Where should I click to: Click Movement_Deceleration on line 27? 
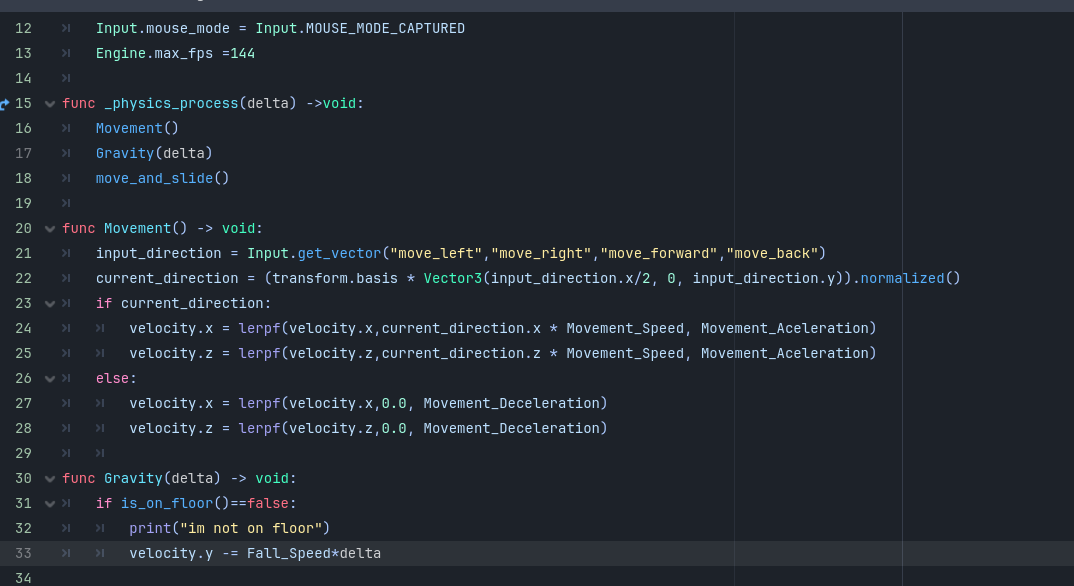511,403
